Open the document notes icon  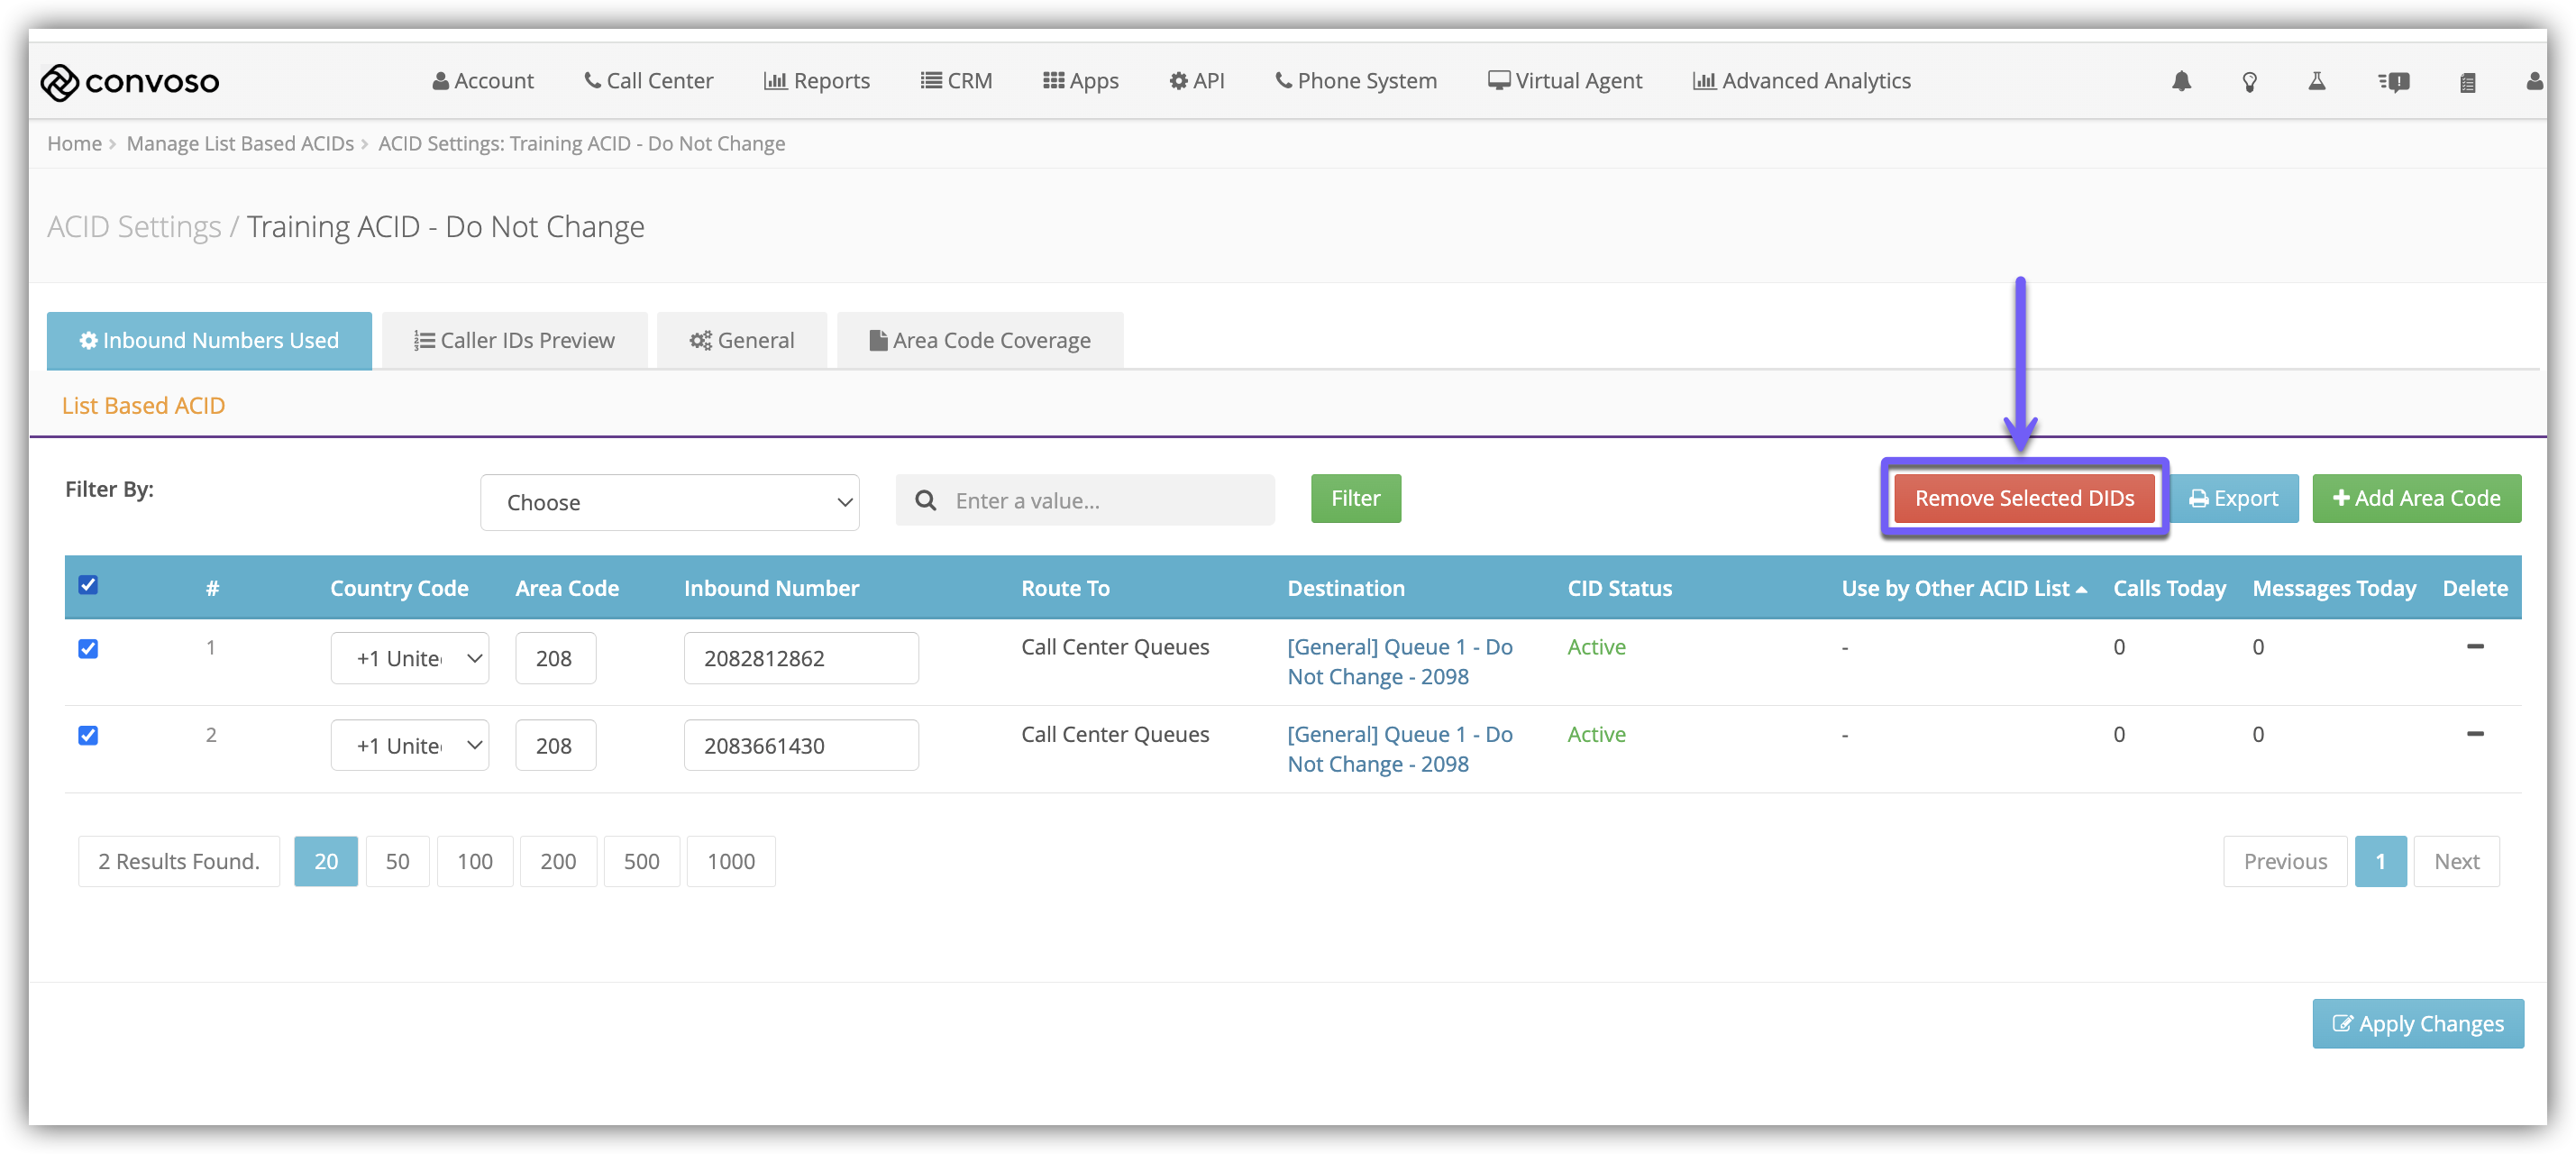pyautogui.click(x=2467, y=82)
